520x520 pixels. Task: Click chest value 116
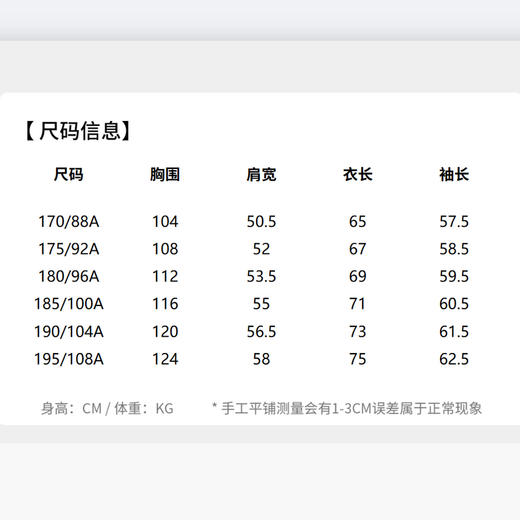click(x=165, y=304)
